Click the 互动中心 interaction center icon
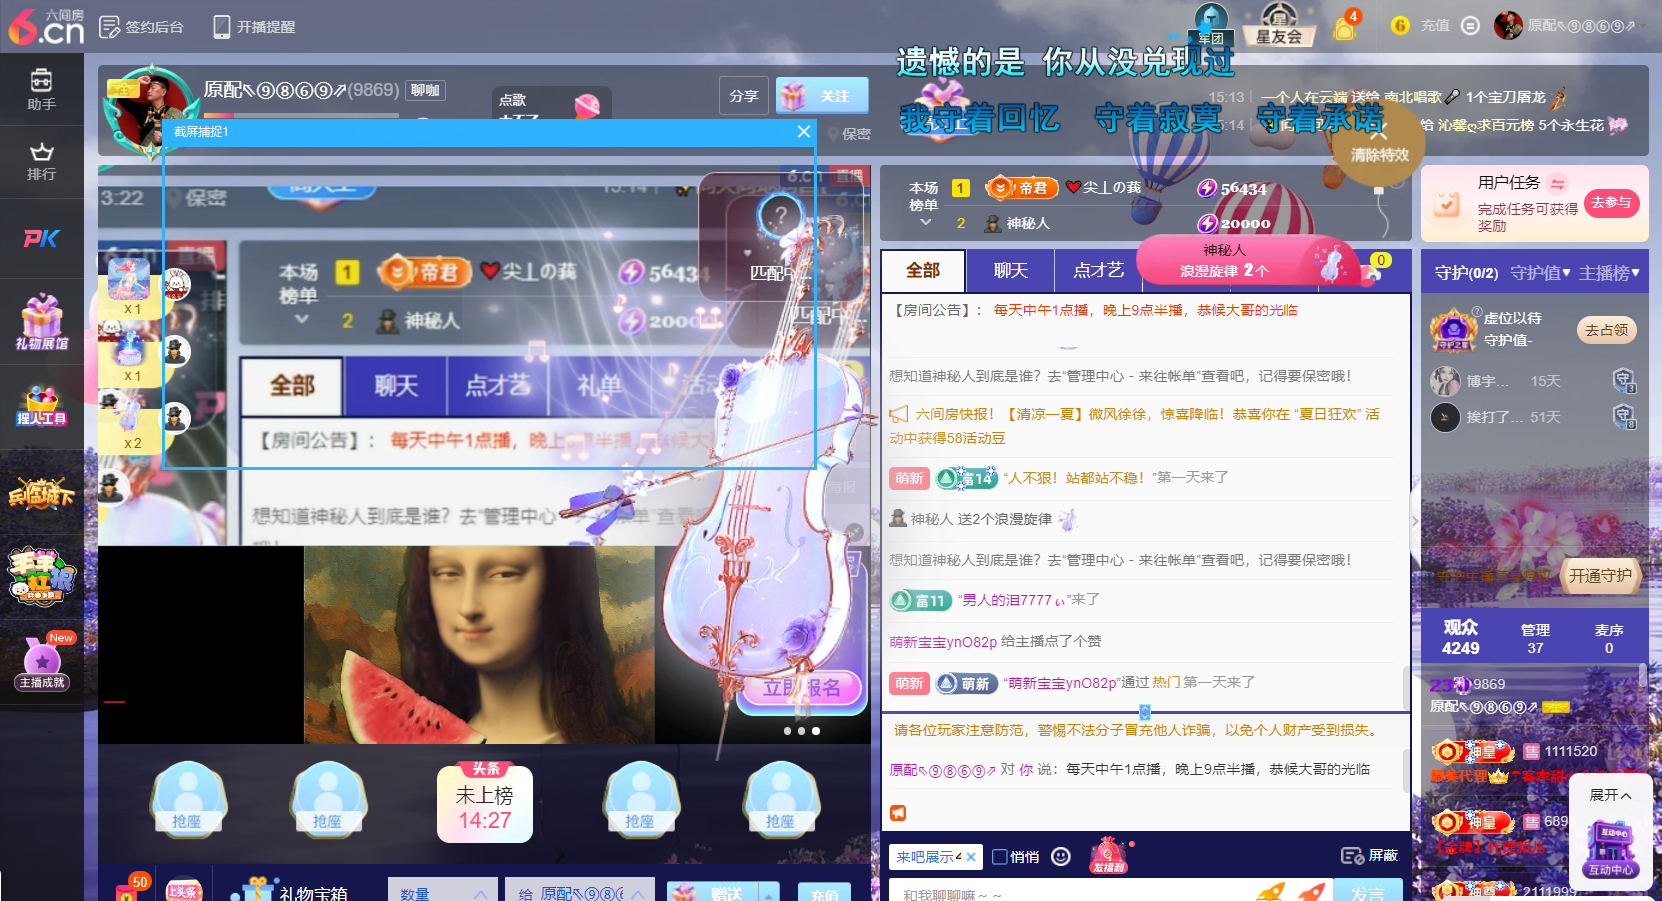Image resolution: width=1662 pixels, height=901 pixels. 1611,850
